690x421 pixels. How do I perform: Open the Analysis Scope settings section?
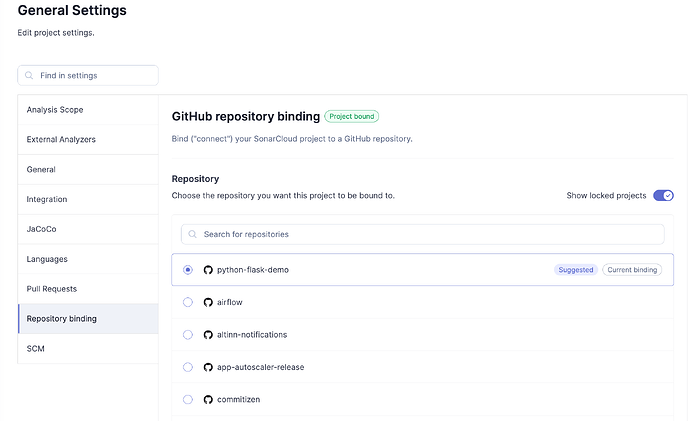point(88,110)
